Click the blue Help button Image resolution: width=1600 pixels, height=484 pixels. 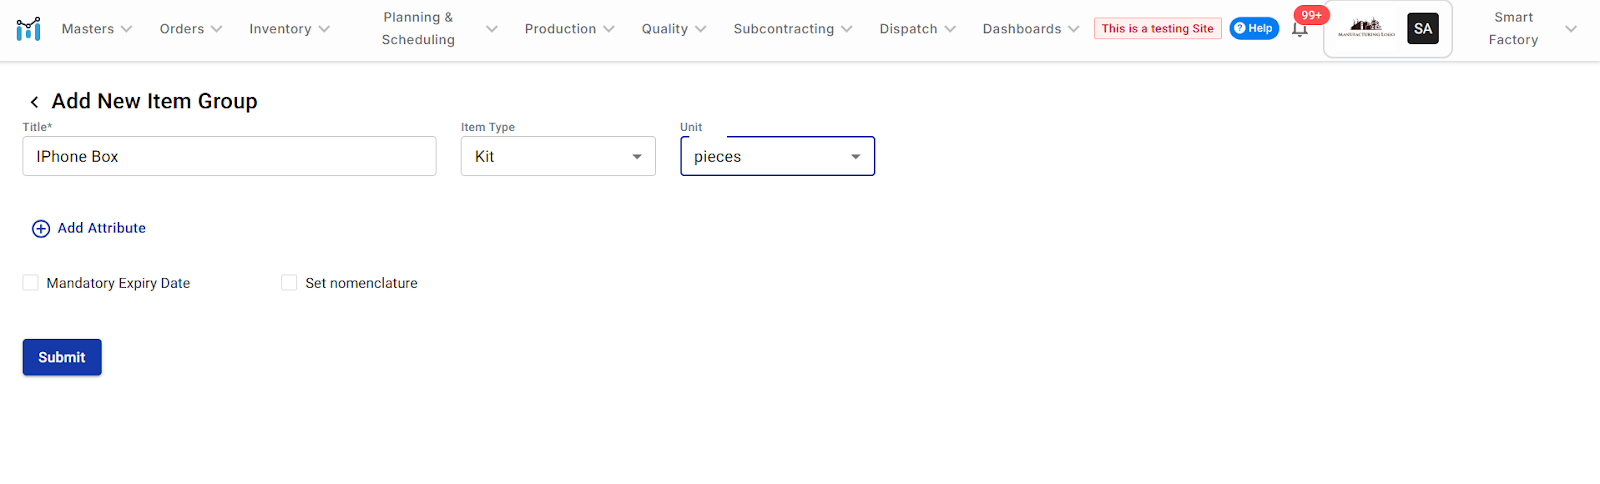(x=1254, y=29)
